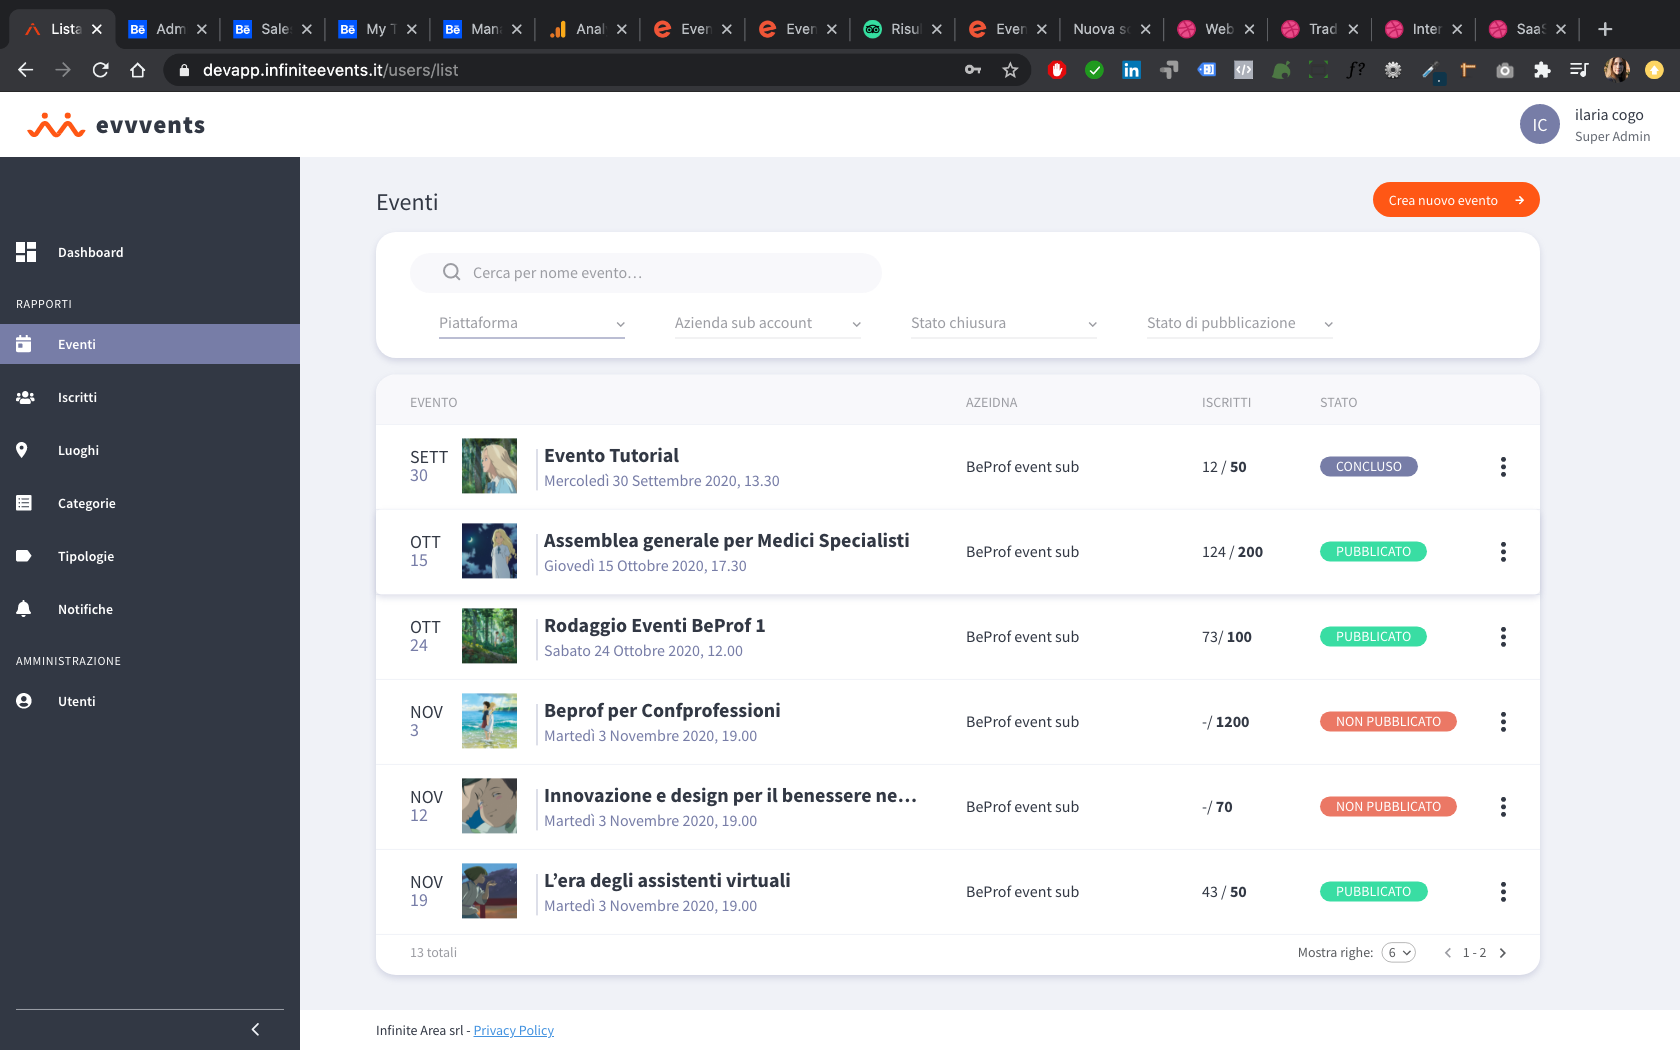Viewport: 1680px width, 1050px height.
Task: Open the browser extensions puzzle icon
Action: [x=1542, y=70]
